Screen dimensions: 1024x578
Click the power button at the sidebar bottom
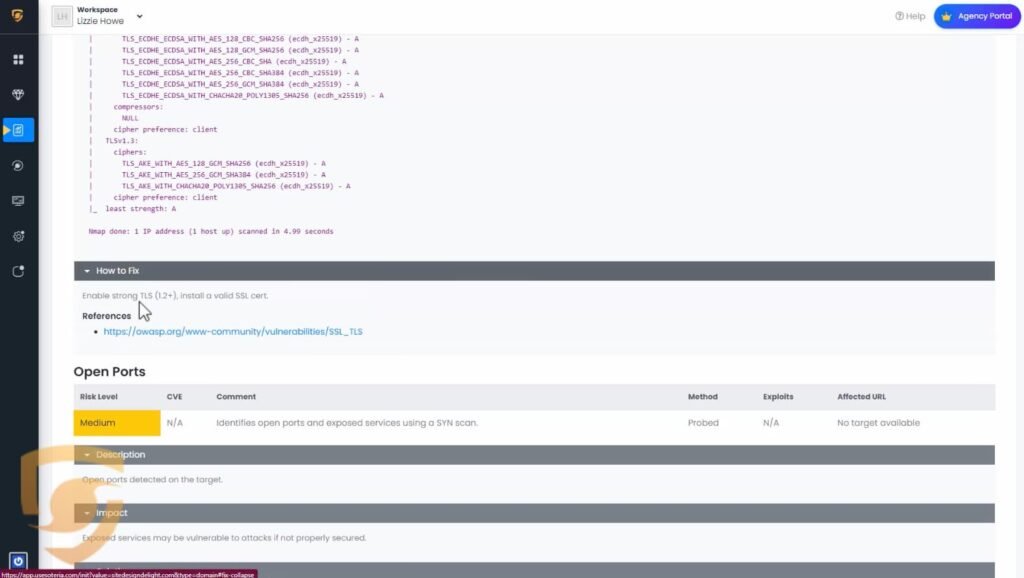point(18,561)
